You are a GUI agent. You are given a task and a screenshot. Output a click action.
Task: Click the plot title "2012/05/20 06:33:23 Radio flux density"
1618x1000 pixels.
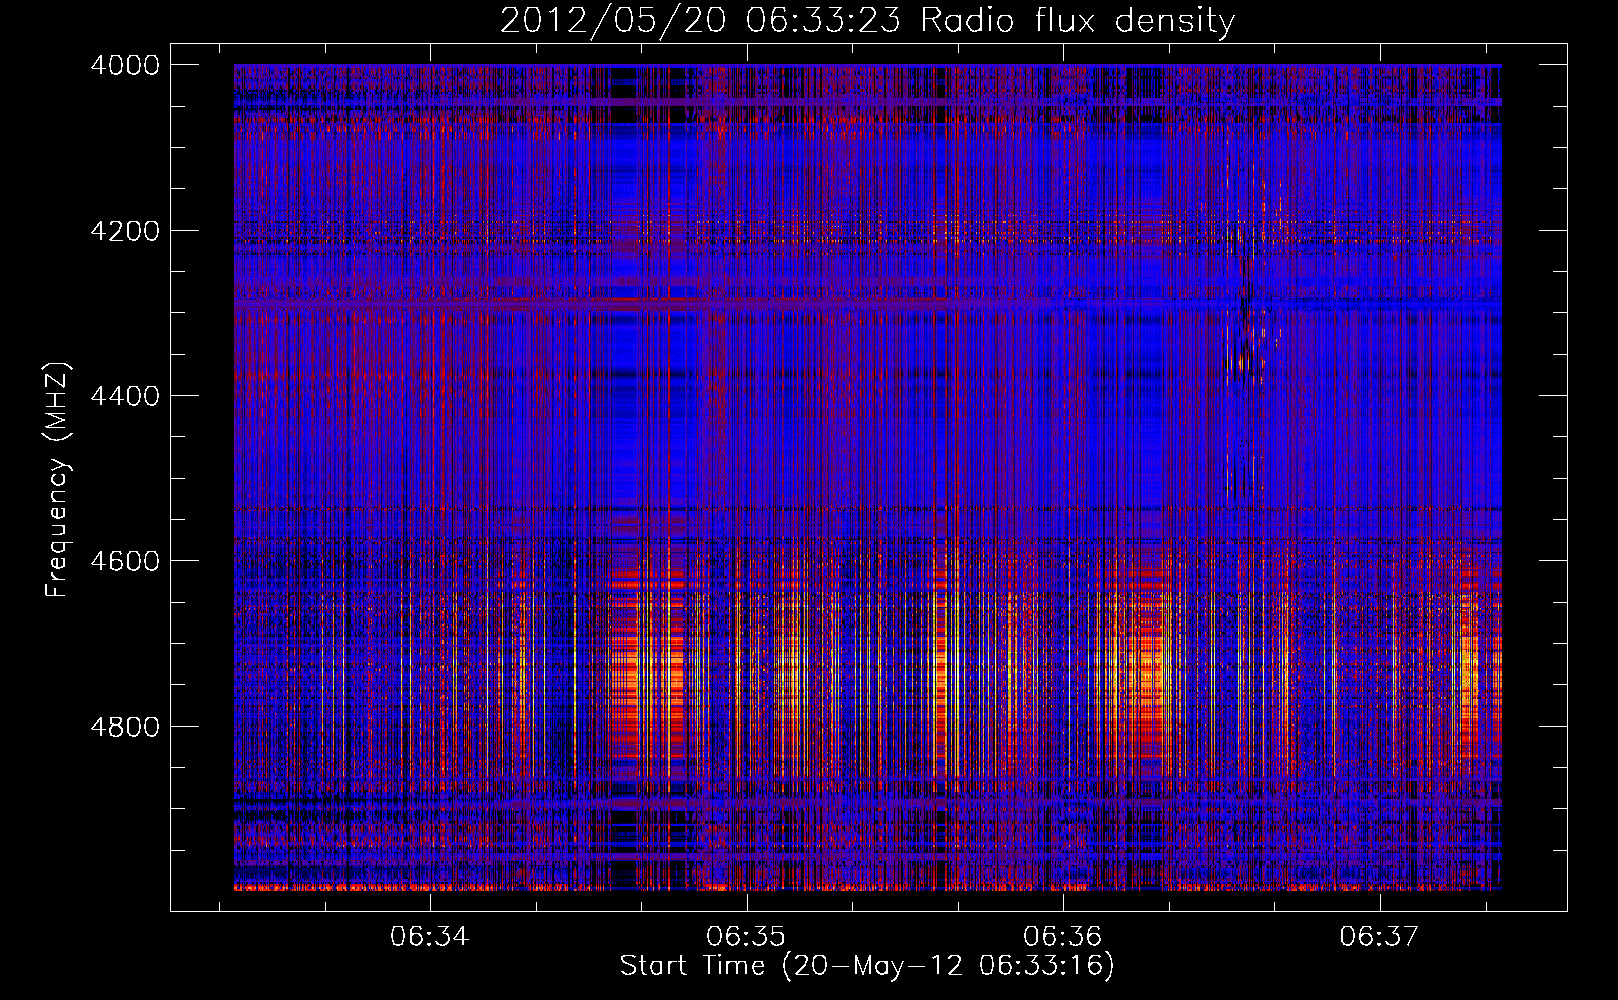point(867,21)
